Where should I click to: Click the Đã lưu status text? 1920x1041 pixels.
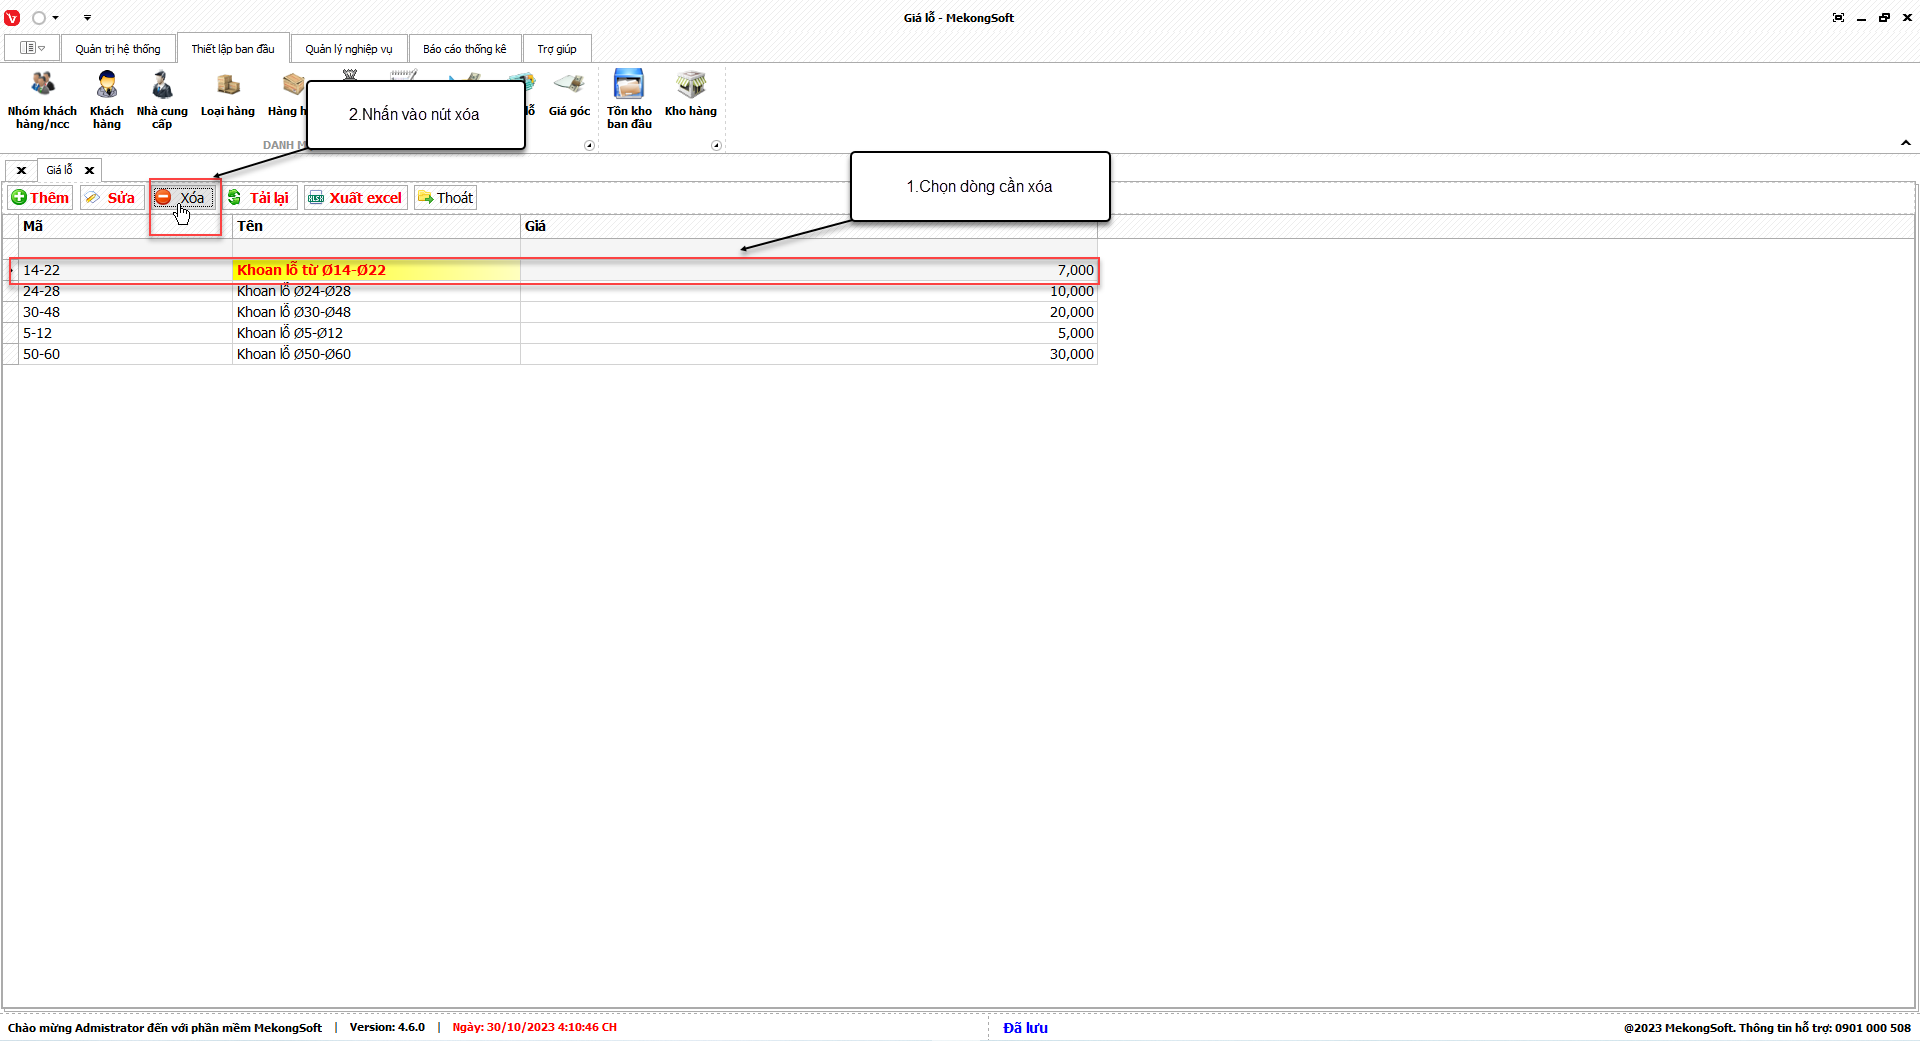click(x=1025, y=1028)
